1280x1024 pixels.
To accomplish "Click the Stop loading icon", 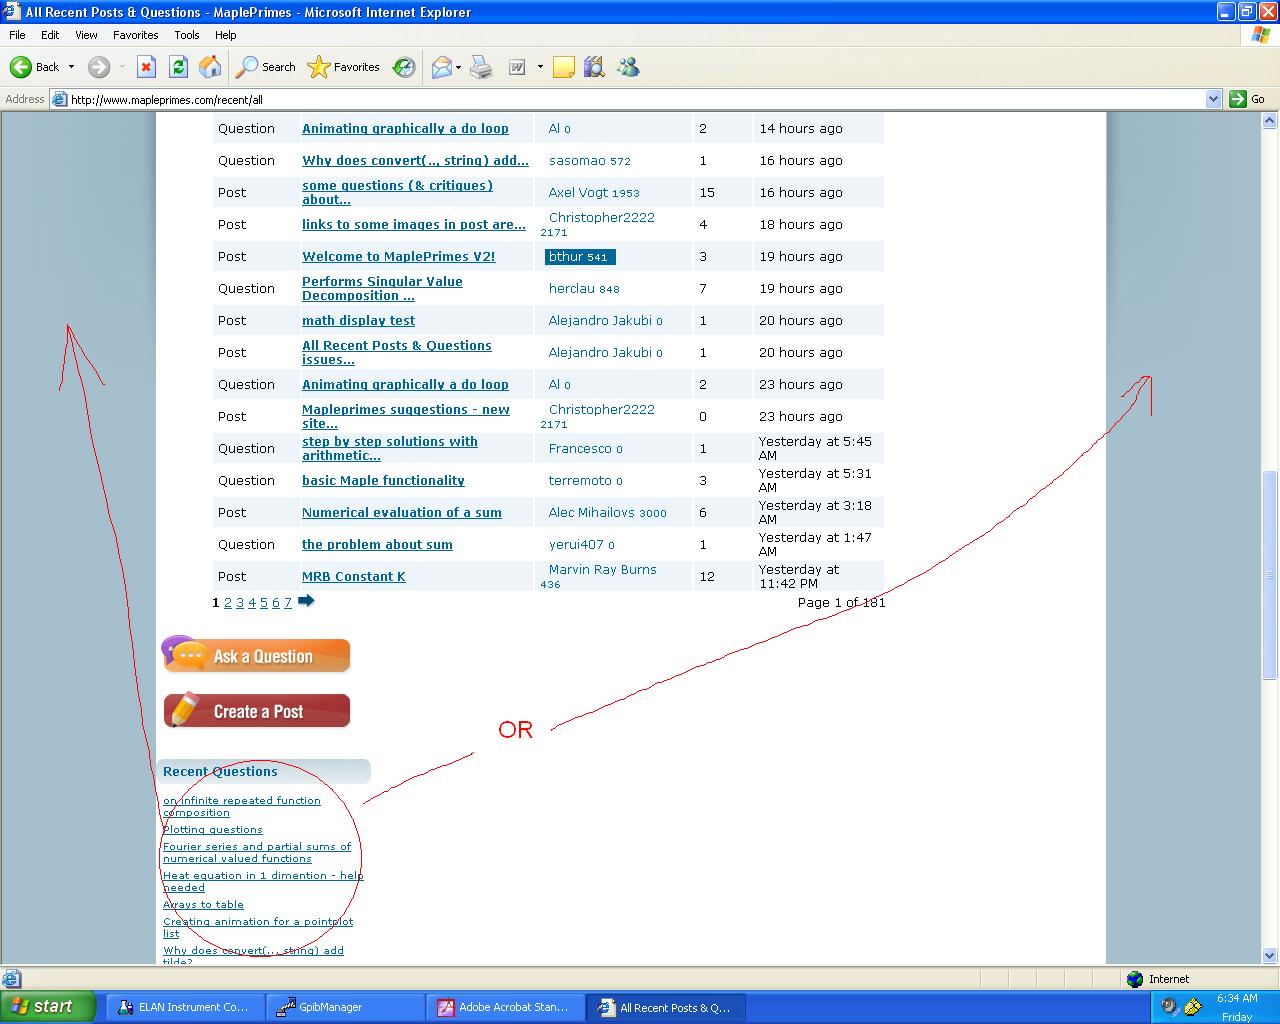I will click(x=146, y=67).
